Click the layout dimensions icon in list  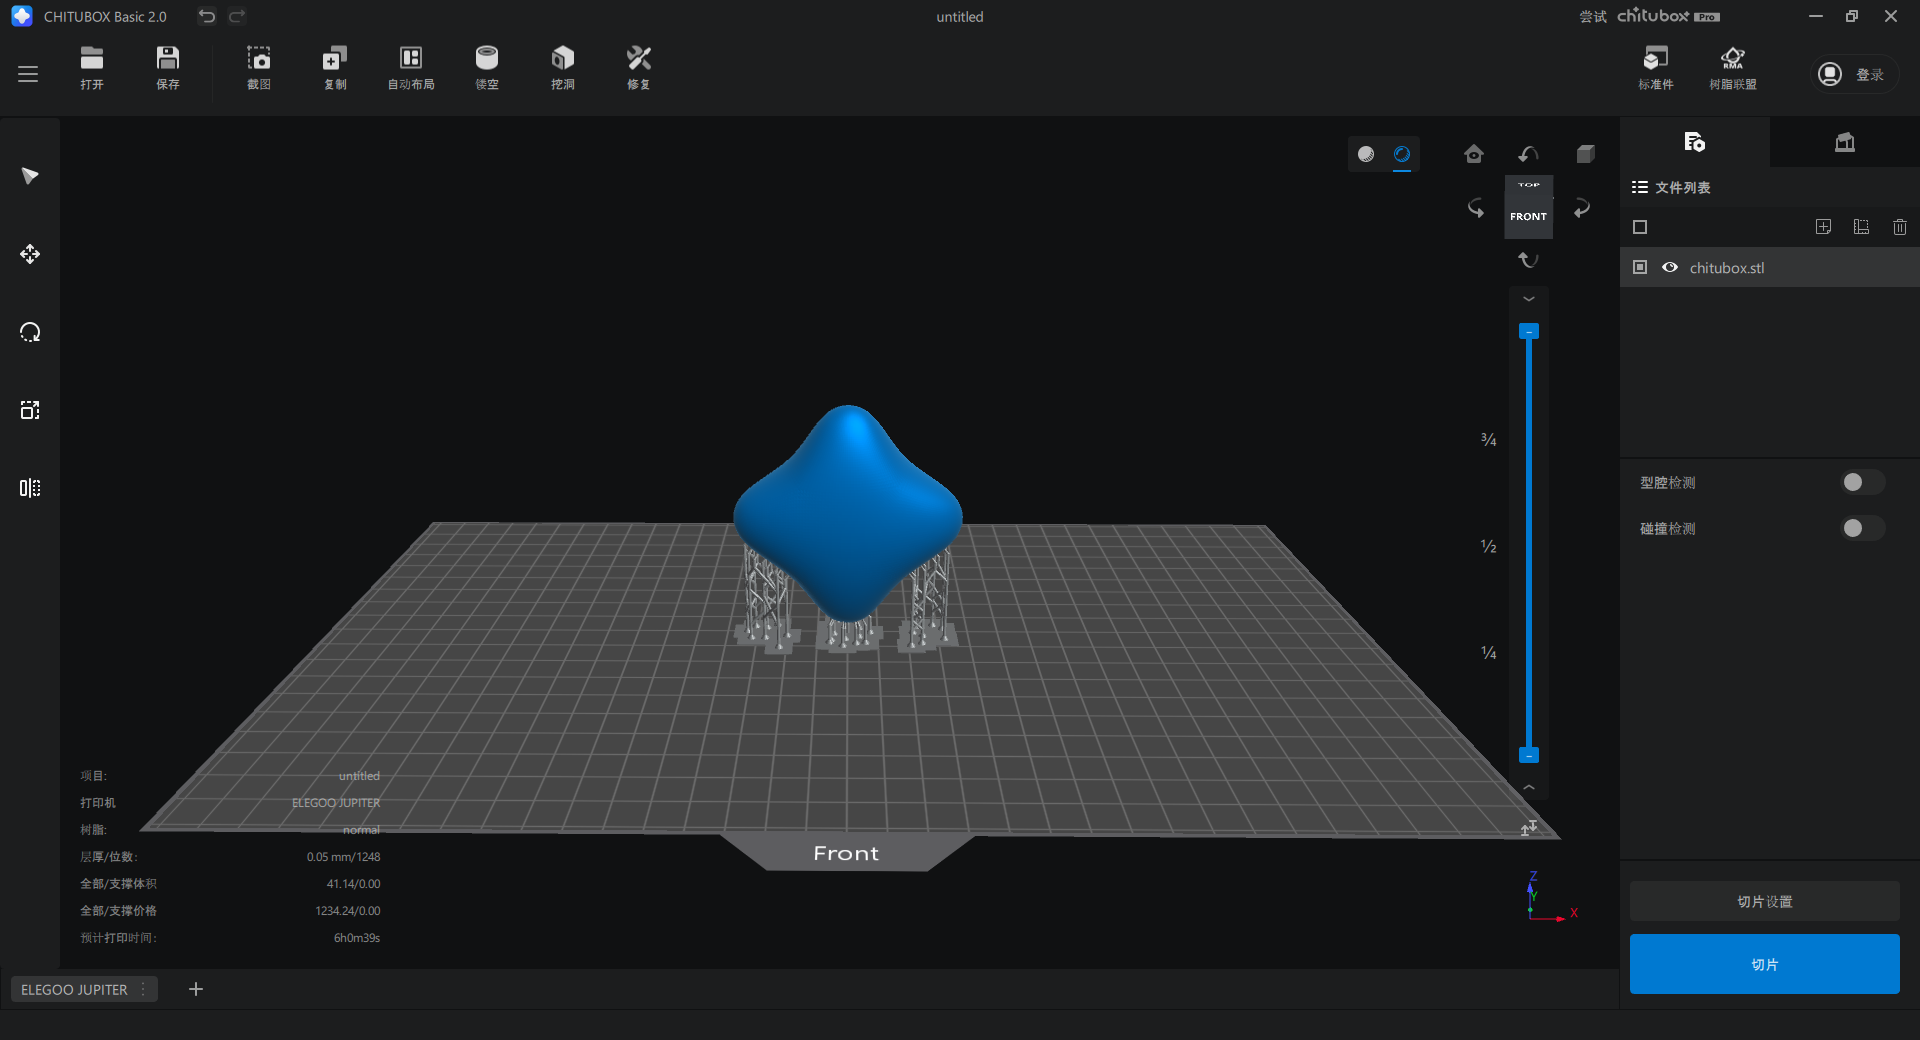(1861, 227)
